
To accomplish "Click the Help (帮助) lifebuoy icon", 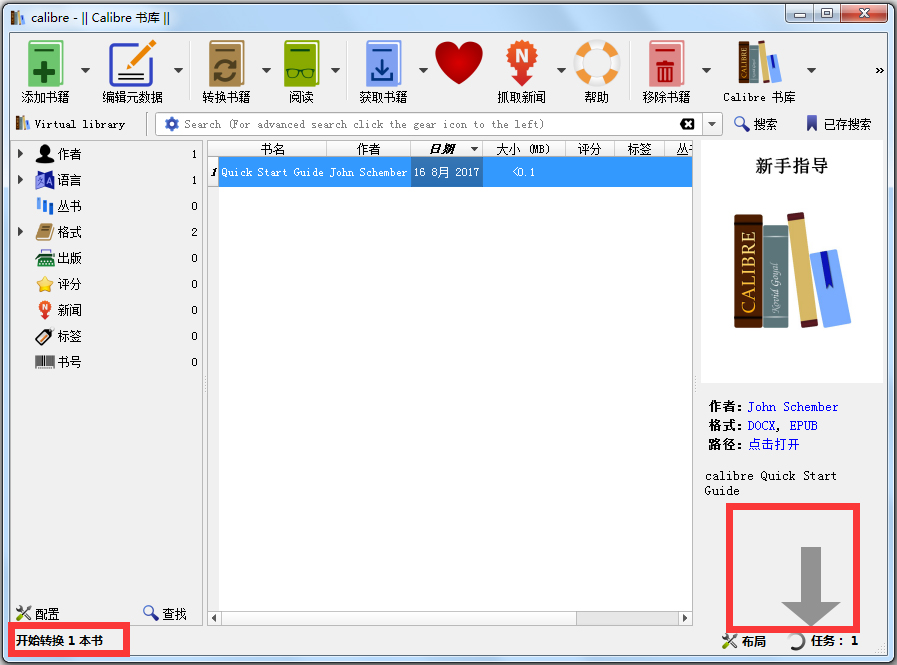I will [x=597, y=66].
